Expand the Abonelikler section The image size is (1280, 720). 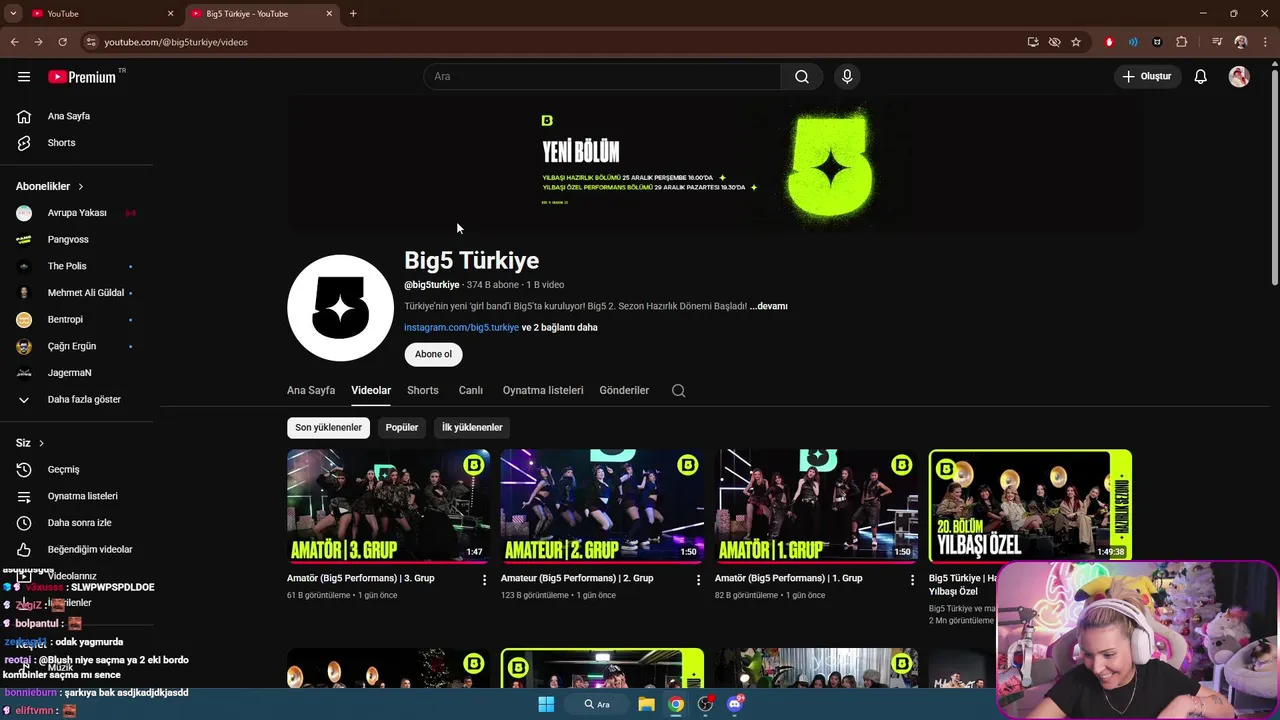click(x=50, y=186)
